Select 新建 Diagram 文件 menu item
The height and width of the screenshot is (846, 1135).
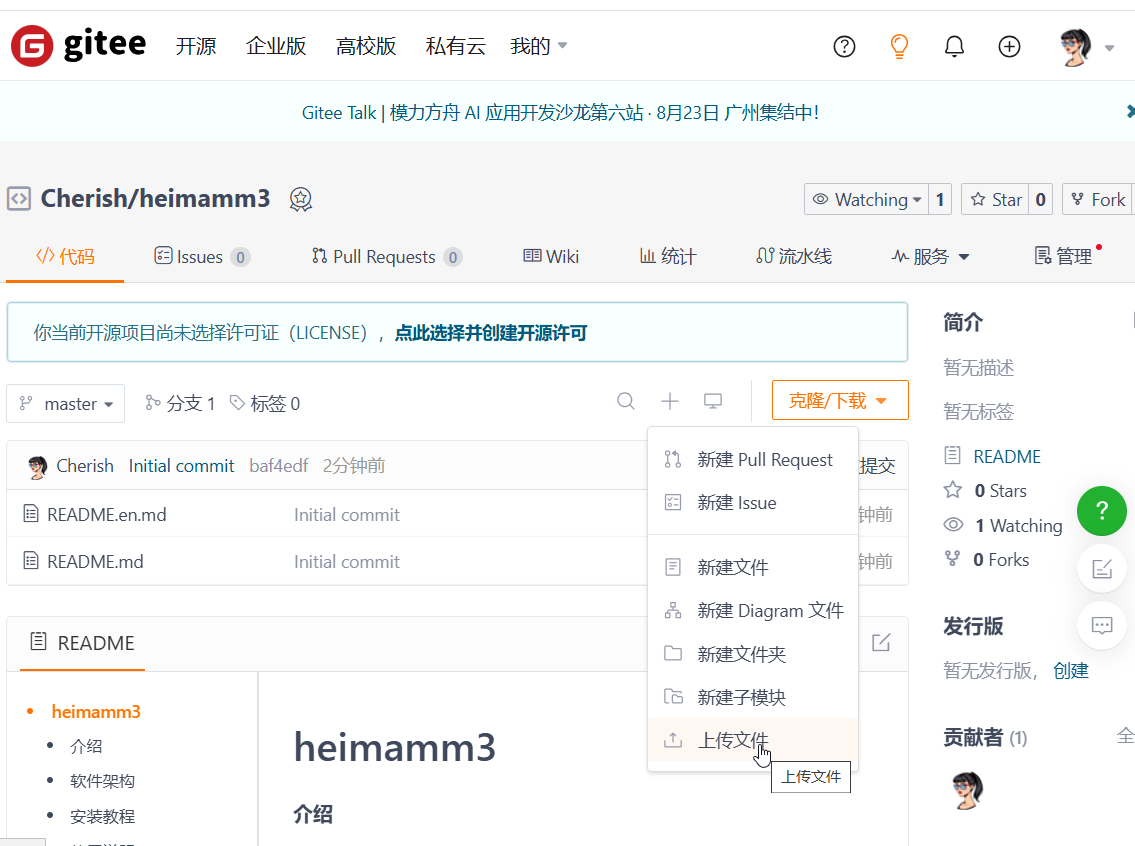tap(753, 610)
